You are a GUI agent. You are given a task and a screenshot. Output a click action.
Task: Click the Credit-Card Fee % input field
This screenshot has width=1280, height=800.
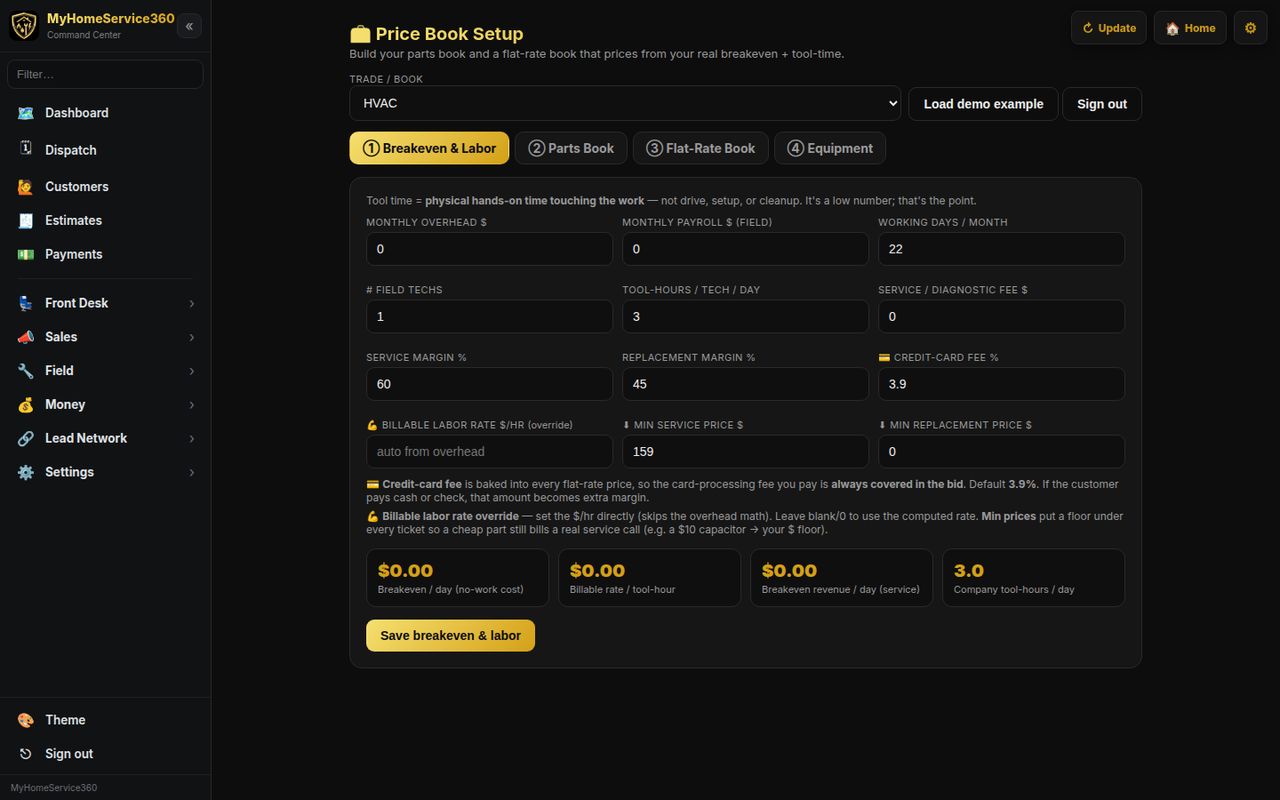pyautogui.click(x=1001, y=384)
